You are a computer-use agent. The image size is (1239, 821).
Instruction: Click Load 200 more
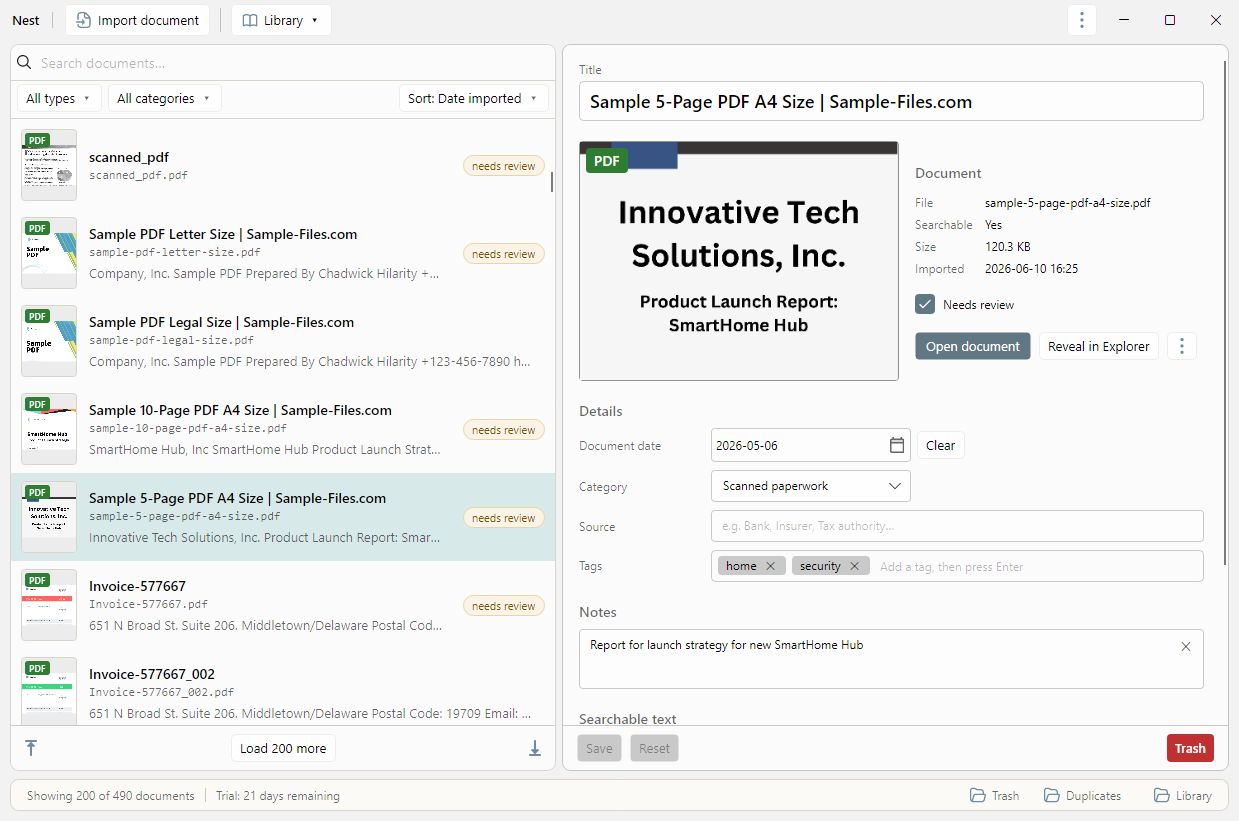[283, 748]
